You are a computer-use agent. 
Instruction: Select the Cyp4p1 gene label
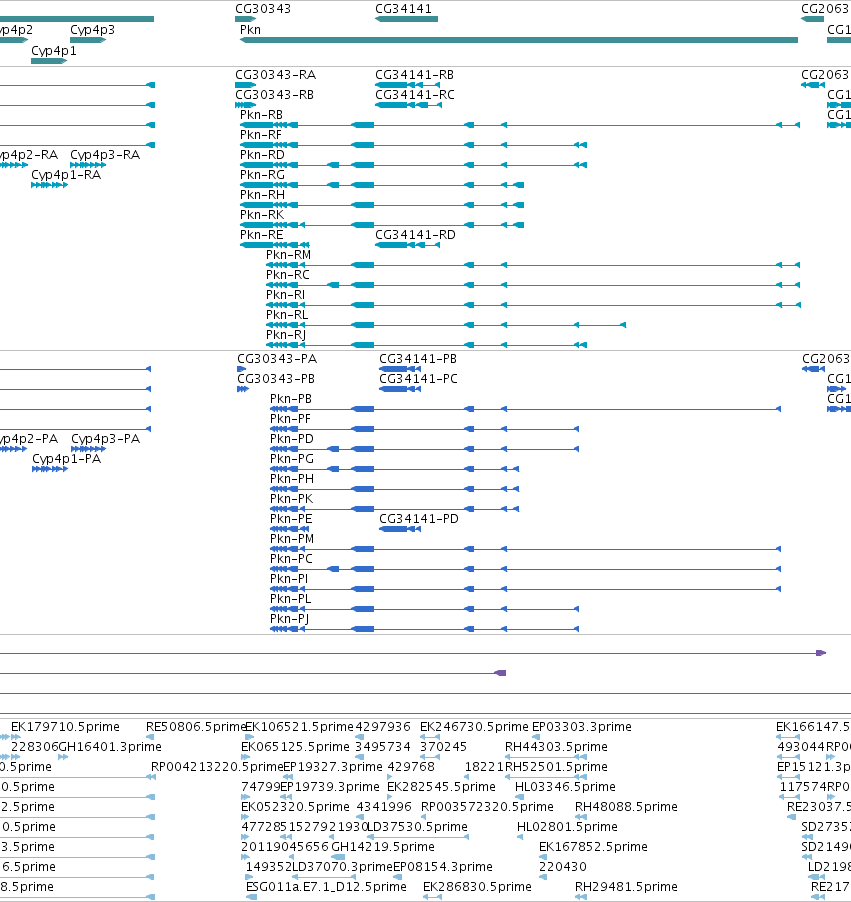click(x=54, y=51)
